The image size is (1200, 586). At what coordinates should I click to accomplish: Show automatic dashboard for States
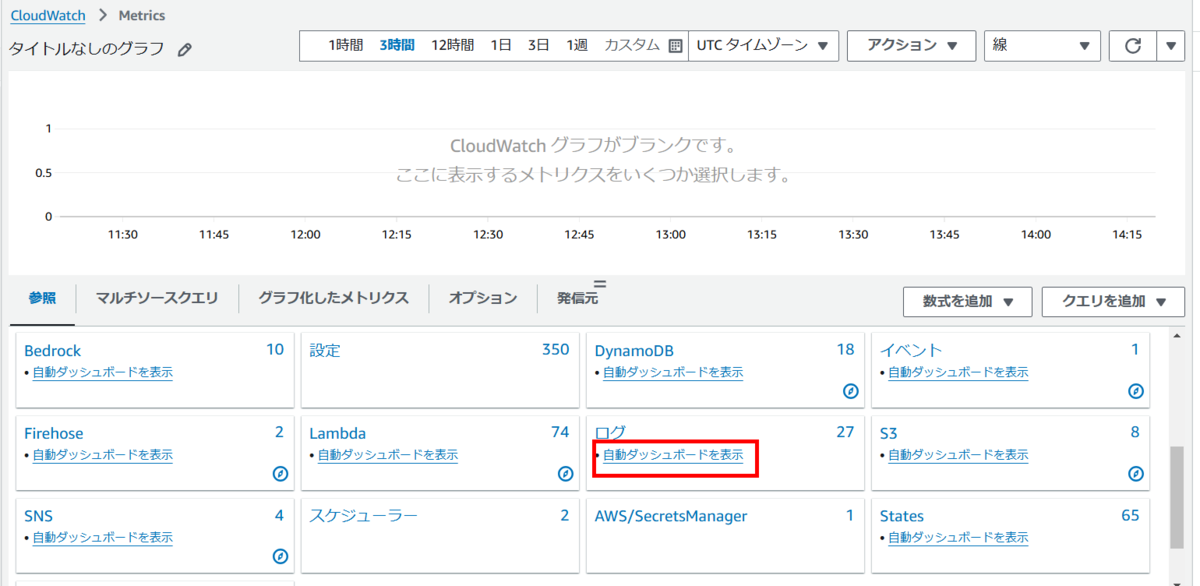click(x=958, y=538)
